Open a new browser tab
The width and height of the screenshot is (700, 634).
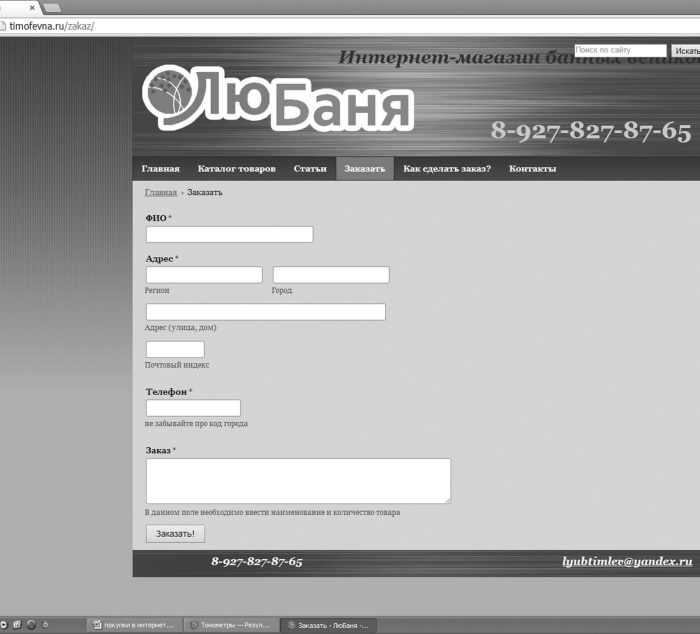click(52, 8)
